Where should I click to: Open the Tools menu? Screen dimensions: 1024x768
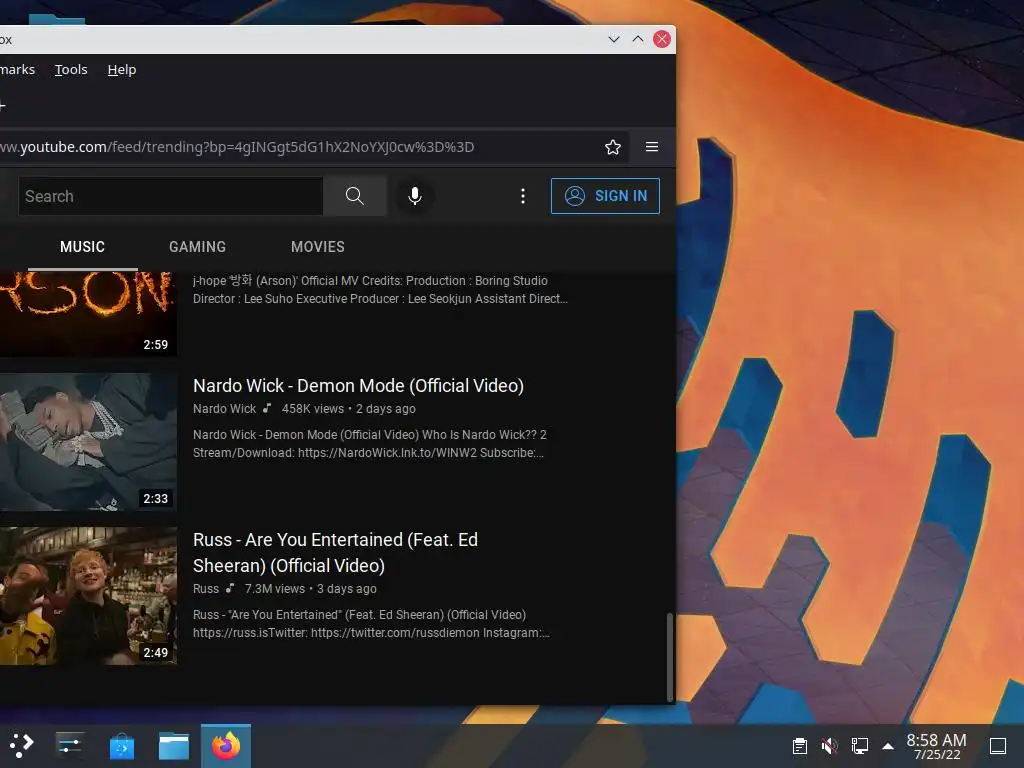click(71, 69)
